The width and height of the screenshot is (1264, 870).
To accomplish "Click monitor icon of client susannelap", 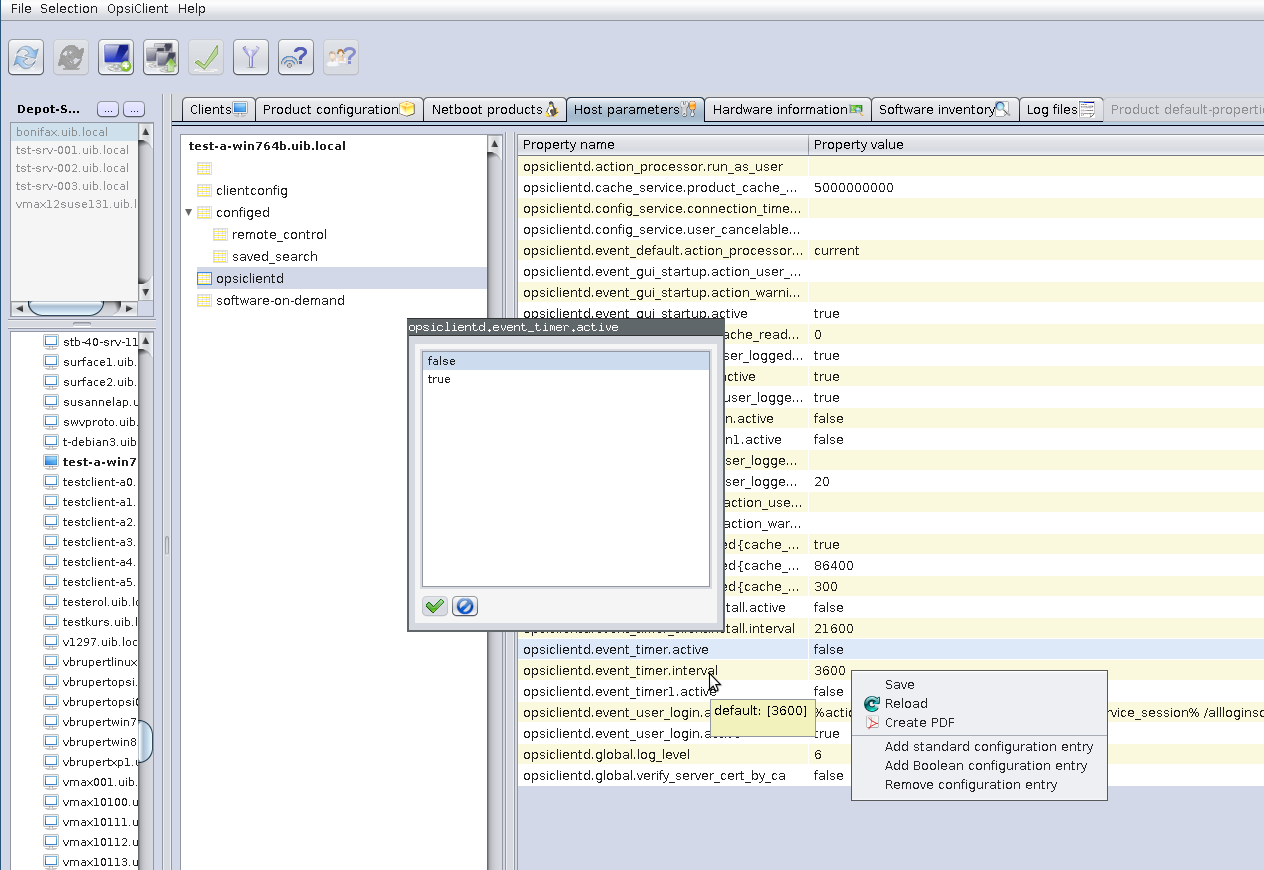I will [51, 402].
